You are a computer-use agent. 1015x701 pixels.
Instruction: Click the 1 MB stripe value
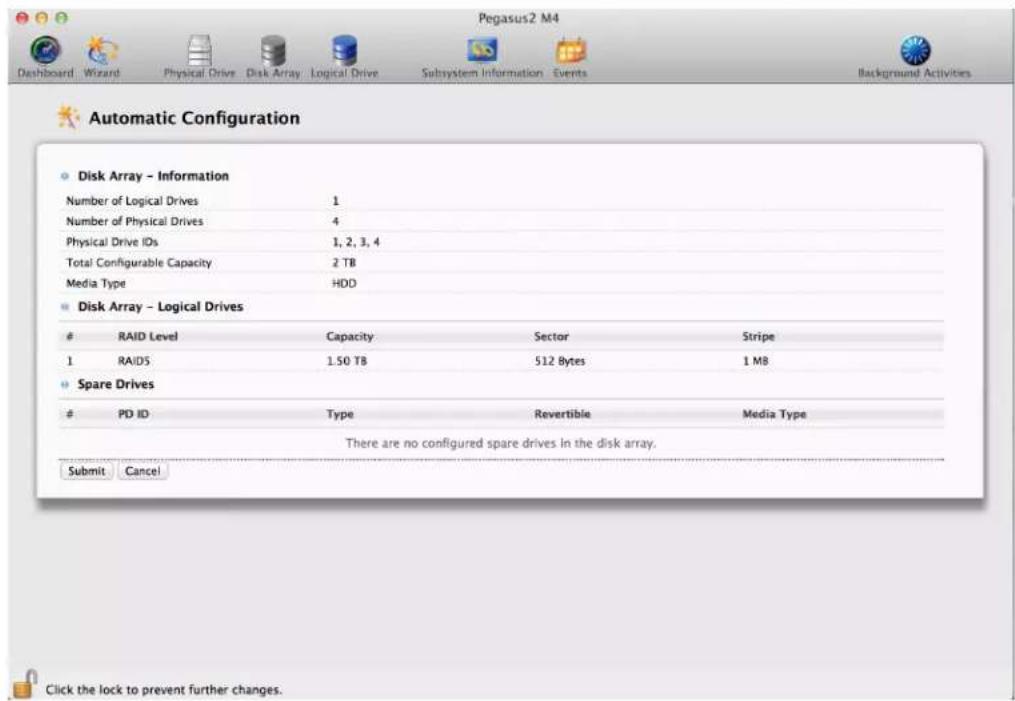[x=755, y=361]
